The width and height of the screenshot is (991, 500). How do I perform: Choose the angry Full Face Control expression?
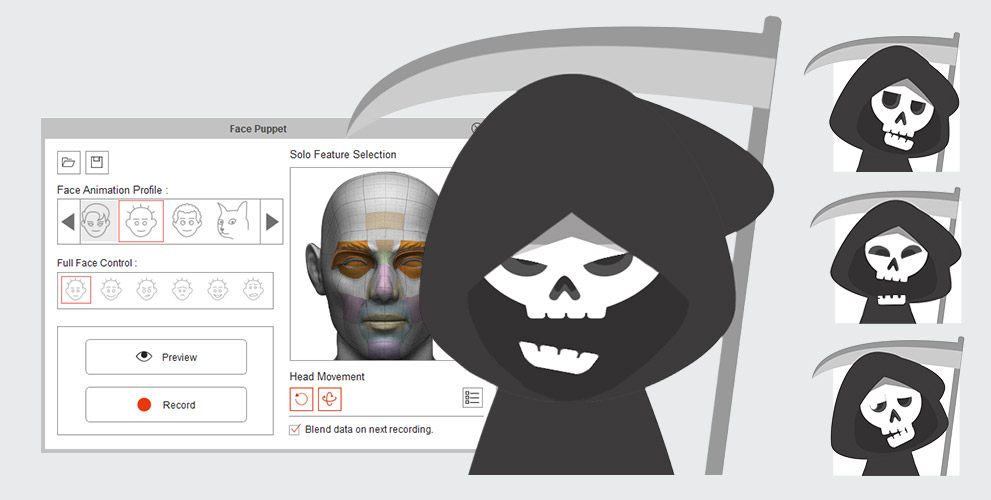pos(147,290)
